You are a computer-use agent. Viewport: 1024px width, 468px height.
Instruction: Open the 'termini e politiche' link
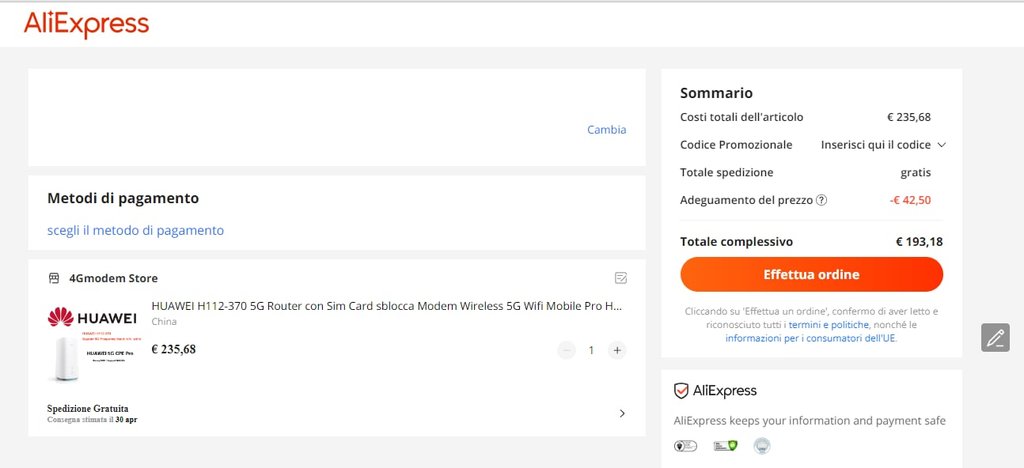point(829,324)
